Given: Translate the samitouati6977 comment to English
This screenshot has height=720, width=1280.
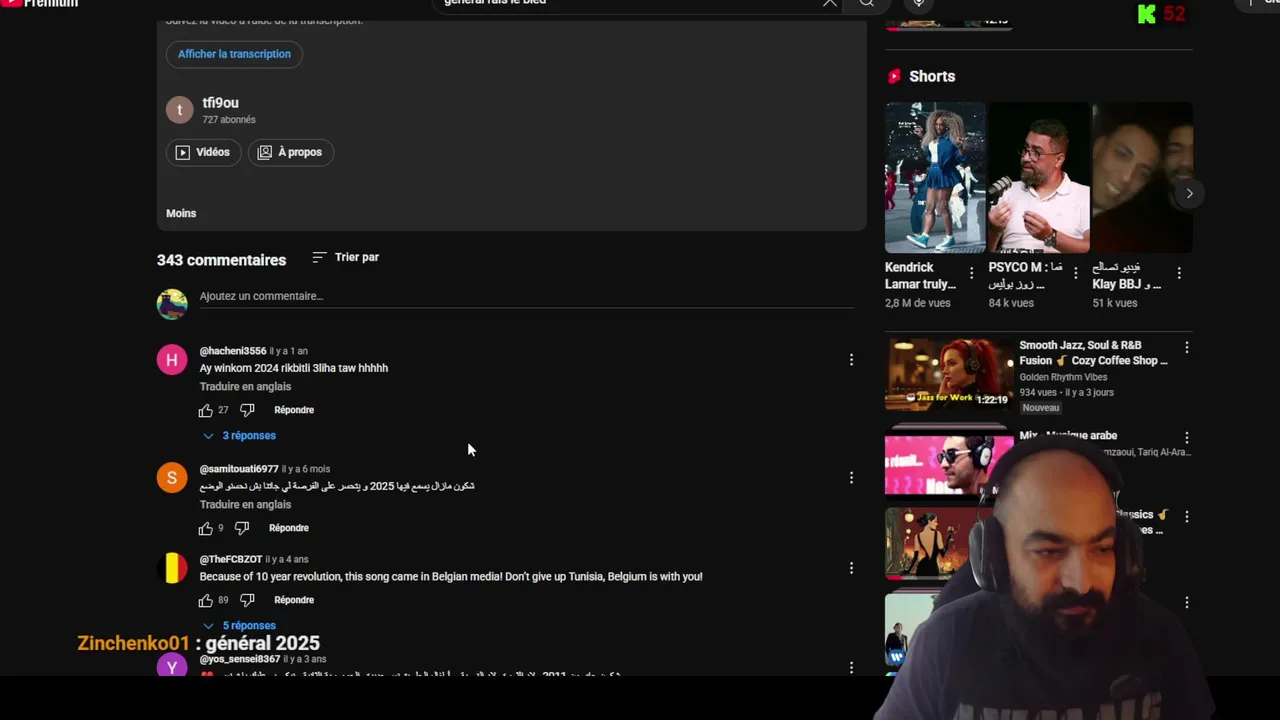Looking at the screenshot, I should pyautogui.click(x=245, y=505).
